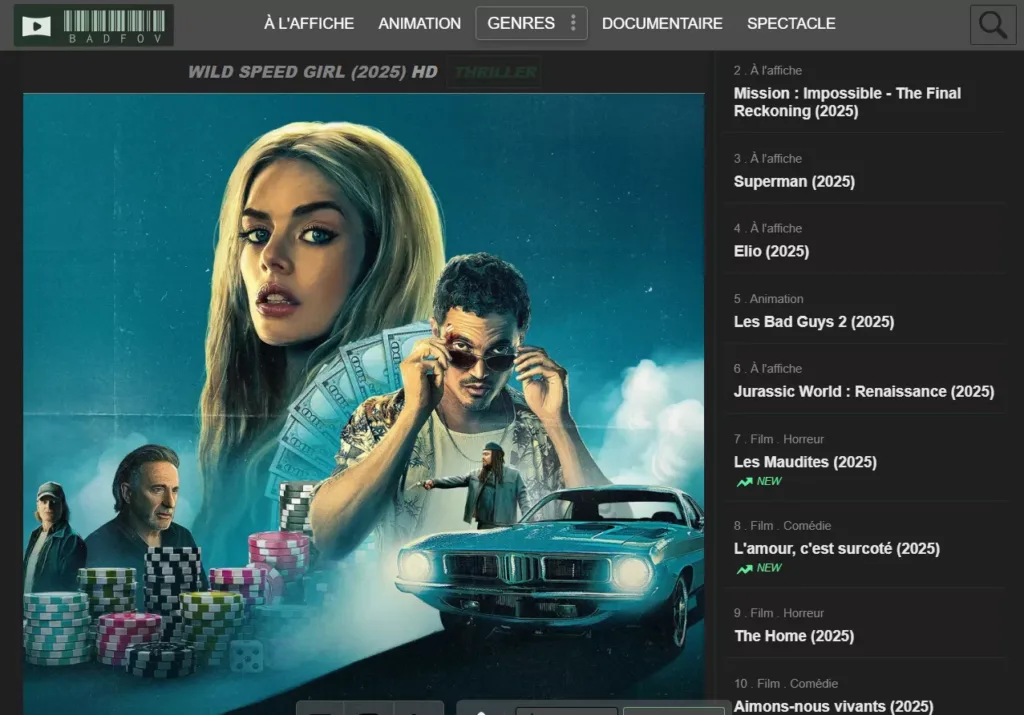Image resolution: width=1024 pixels, height=715 pixels.
Task: Open the GENRES dropdown
Action: (523, 22)
